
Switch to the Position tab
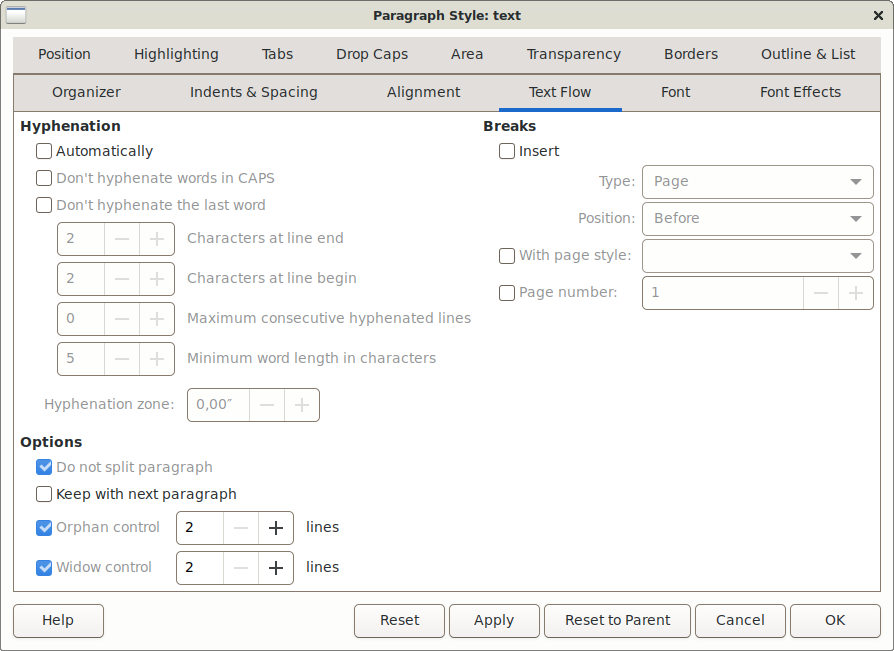coord(64,54)
